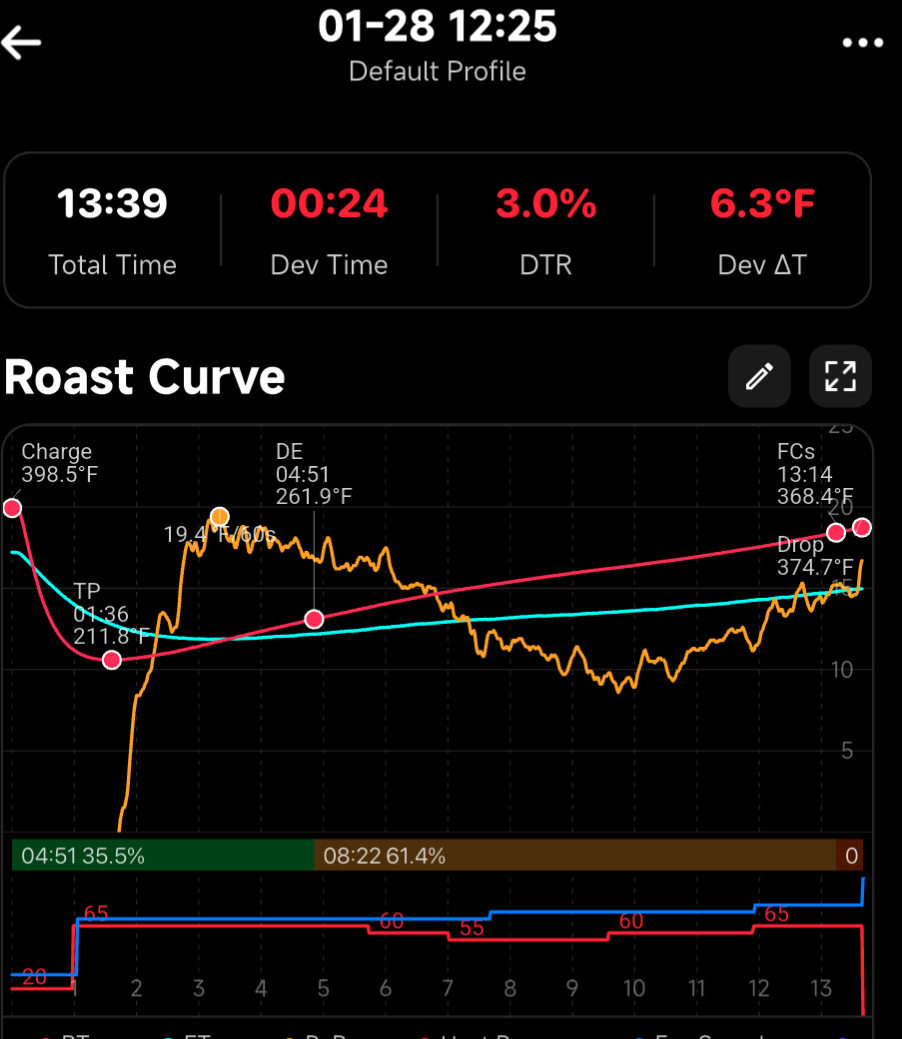Tap the Dev Time 00:24 stat
The image size is (902, 1039).
point(329,229)
